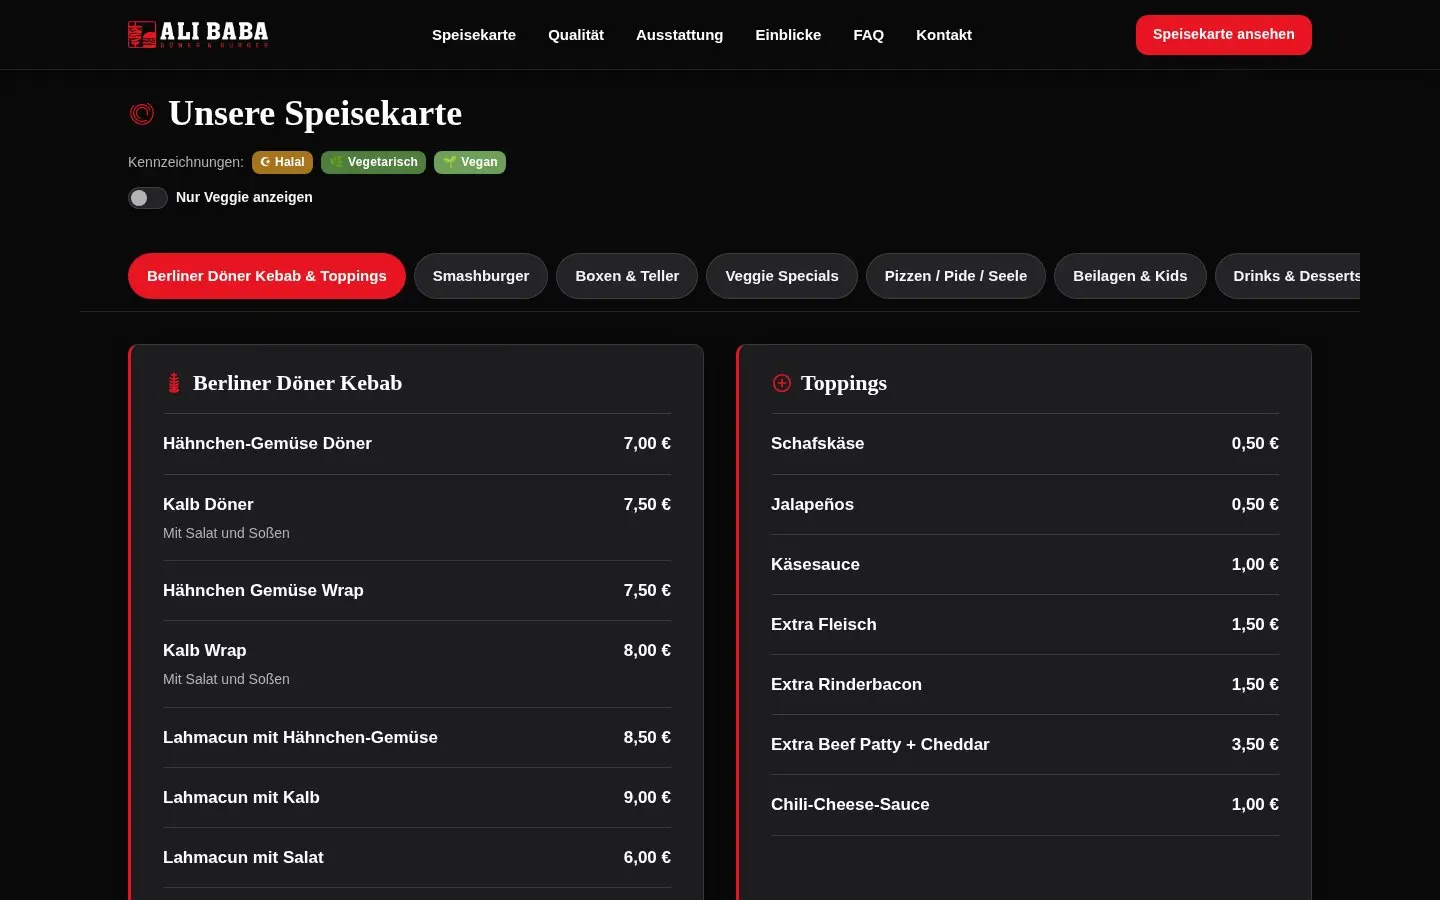Select the Berliner Döner Kebab & Toppings tab
This screenshot has width=1440, height=900.
pos(267,276)
